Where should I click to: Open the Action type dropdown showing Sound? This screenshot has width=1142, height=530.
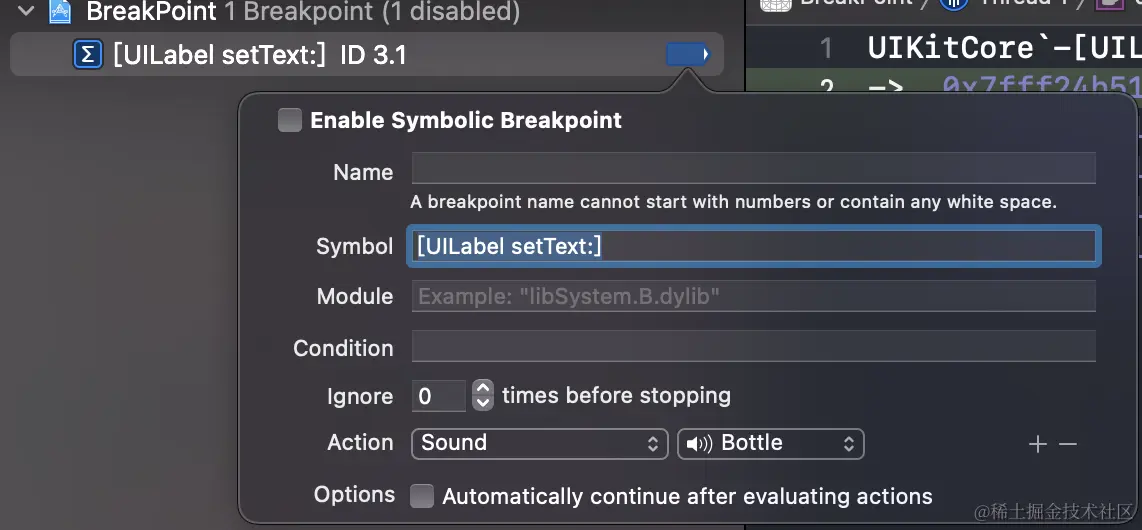pos(539,443)
